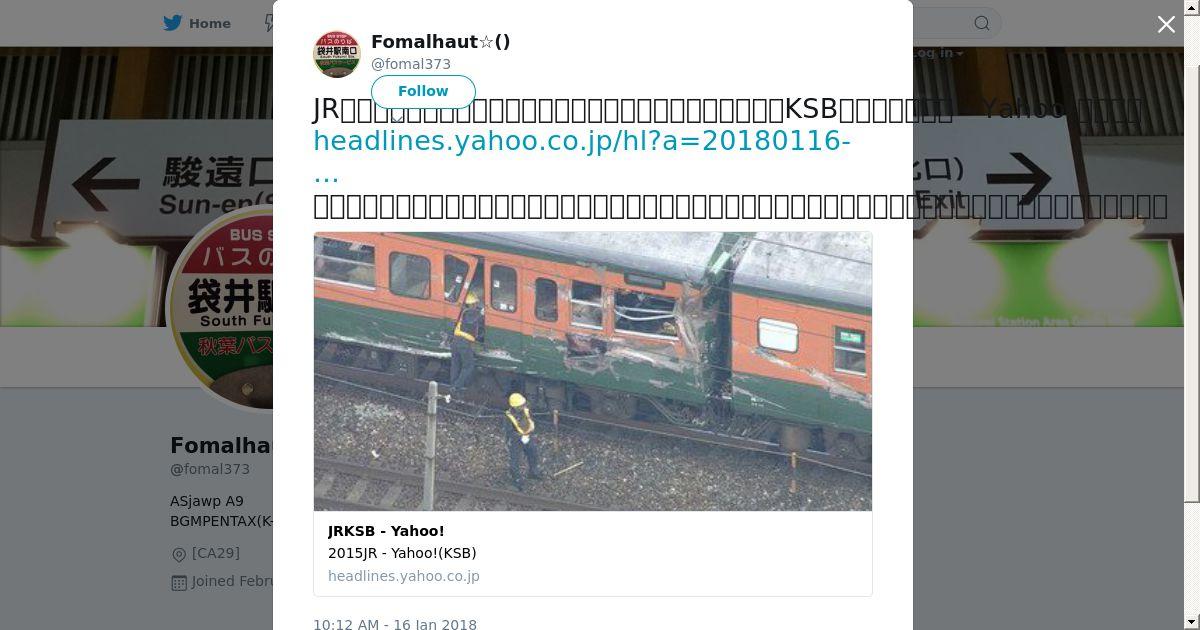Open the damaged orange train photo

[593, 371]
